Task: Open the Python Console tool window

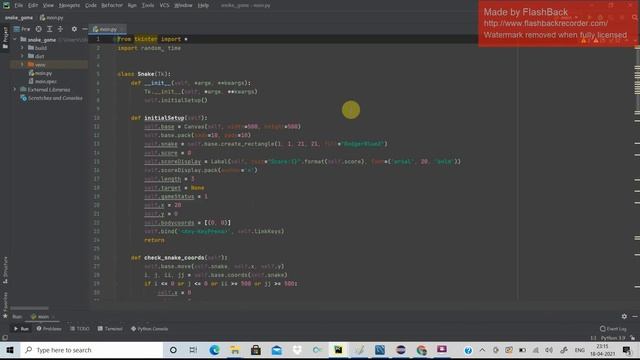Action: coord(149,329)
